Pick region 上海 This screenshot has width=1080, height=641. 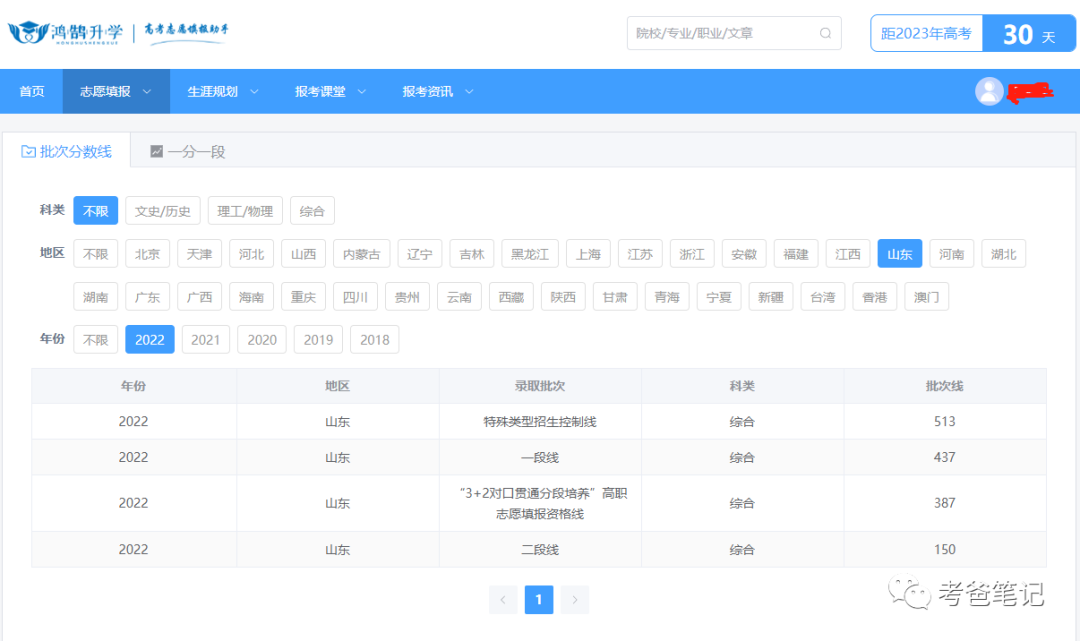pos(588,254)
